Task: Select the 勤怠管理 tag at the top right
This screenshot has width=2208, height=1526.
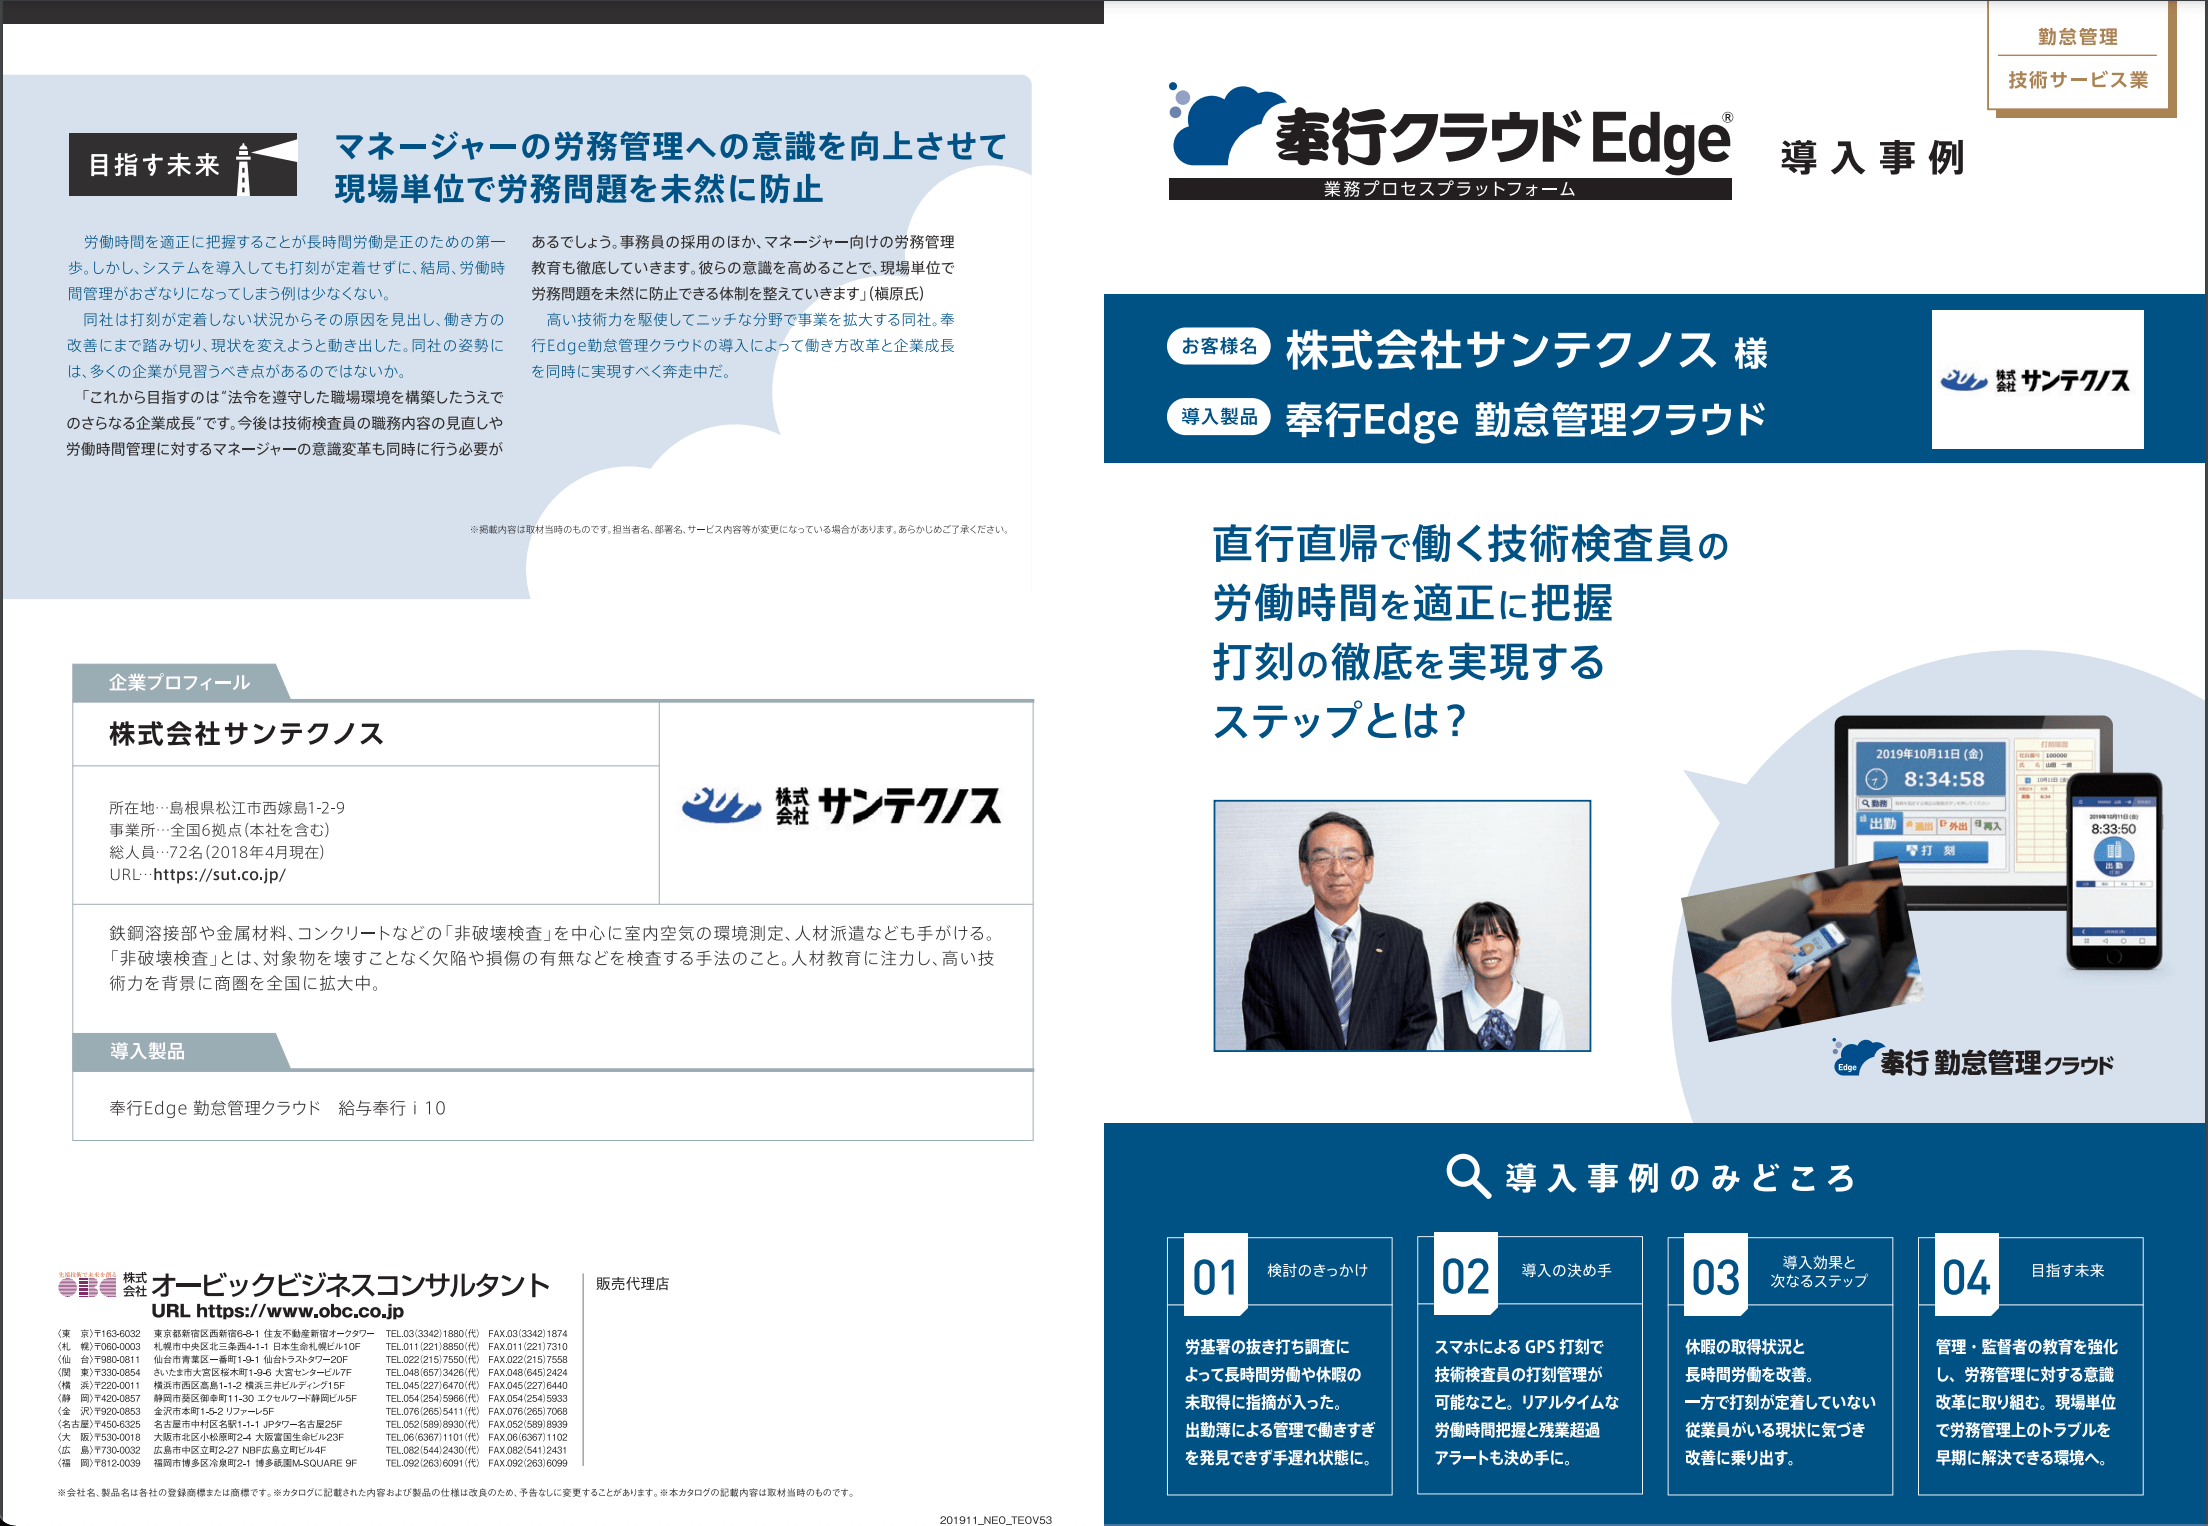Action: tap(2077, 37)
